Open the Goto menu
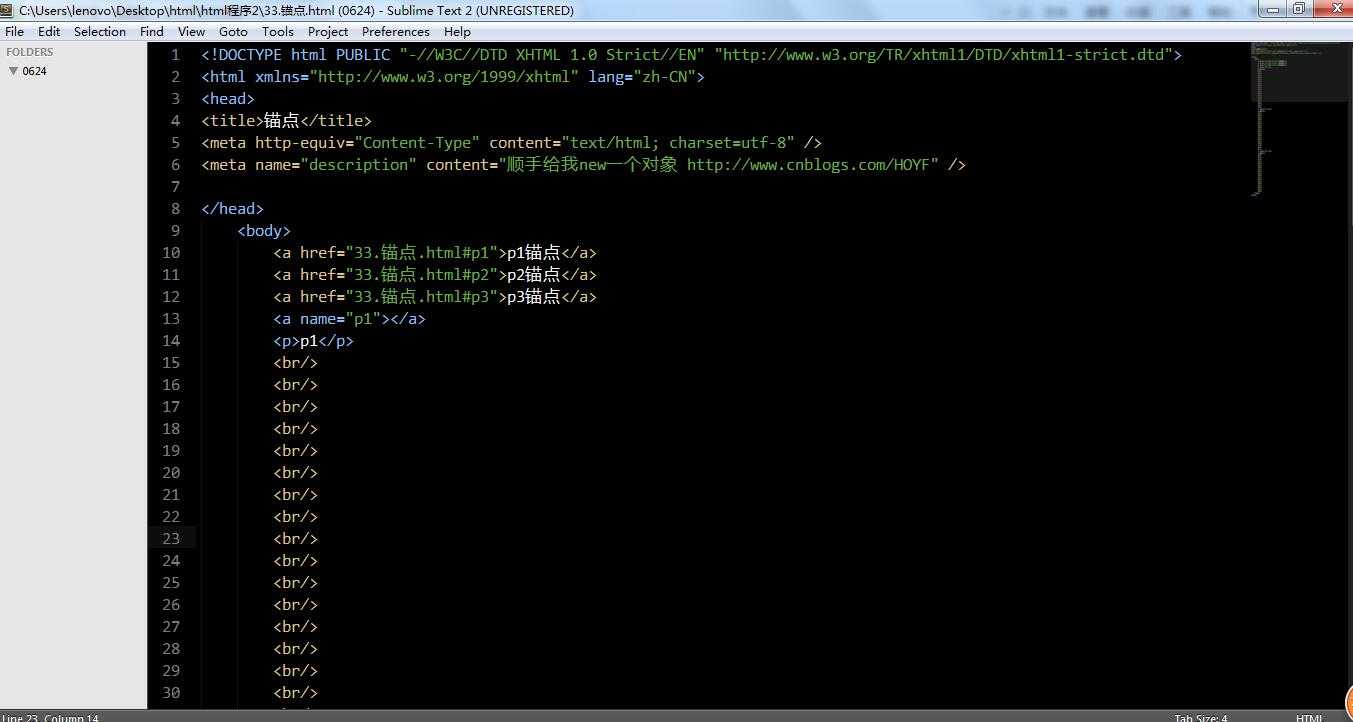This screenshot has height=722, width=1353. coord(233,31)
